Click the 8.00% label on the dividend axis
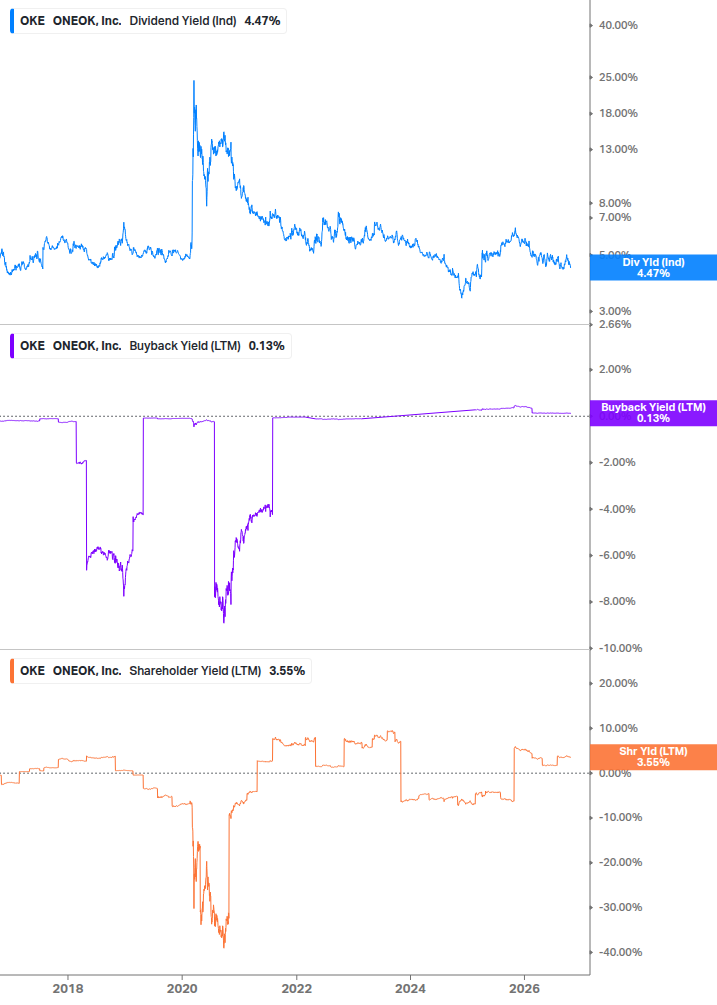Viewport: 717px width, 1005px height. (x=614, y=203)
